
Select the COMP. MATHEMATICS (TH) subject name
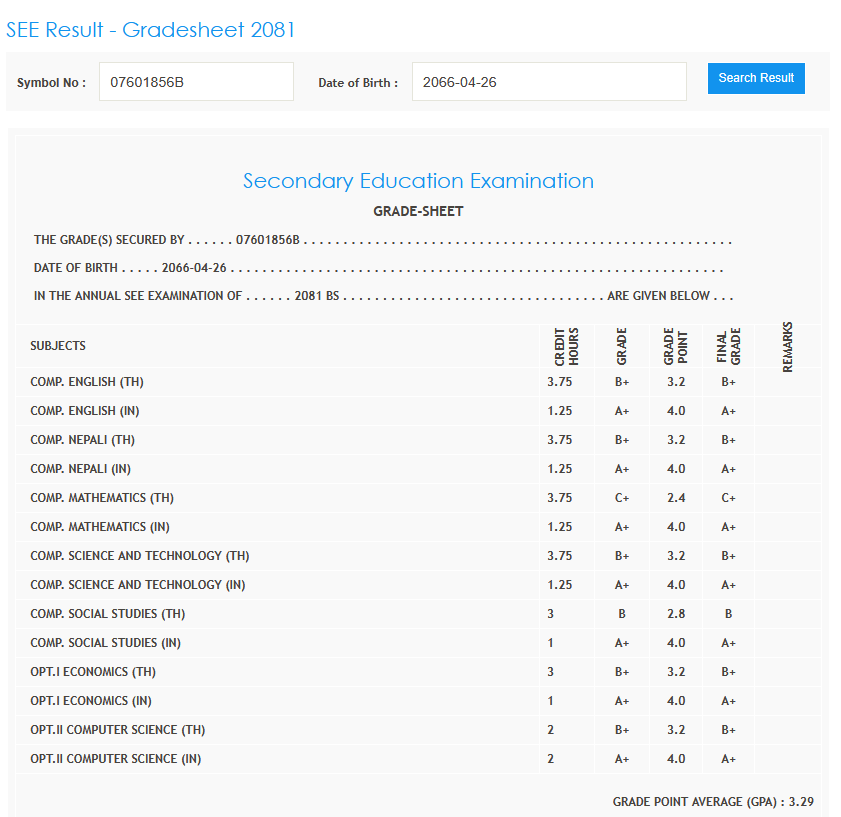pyautogui.click(x=103, y=498)
